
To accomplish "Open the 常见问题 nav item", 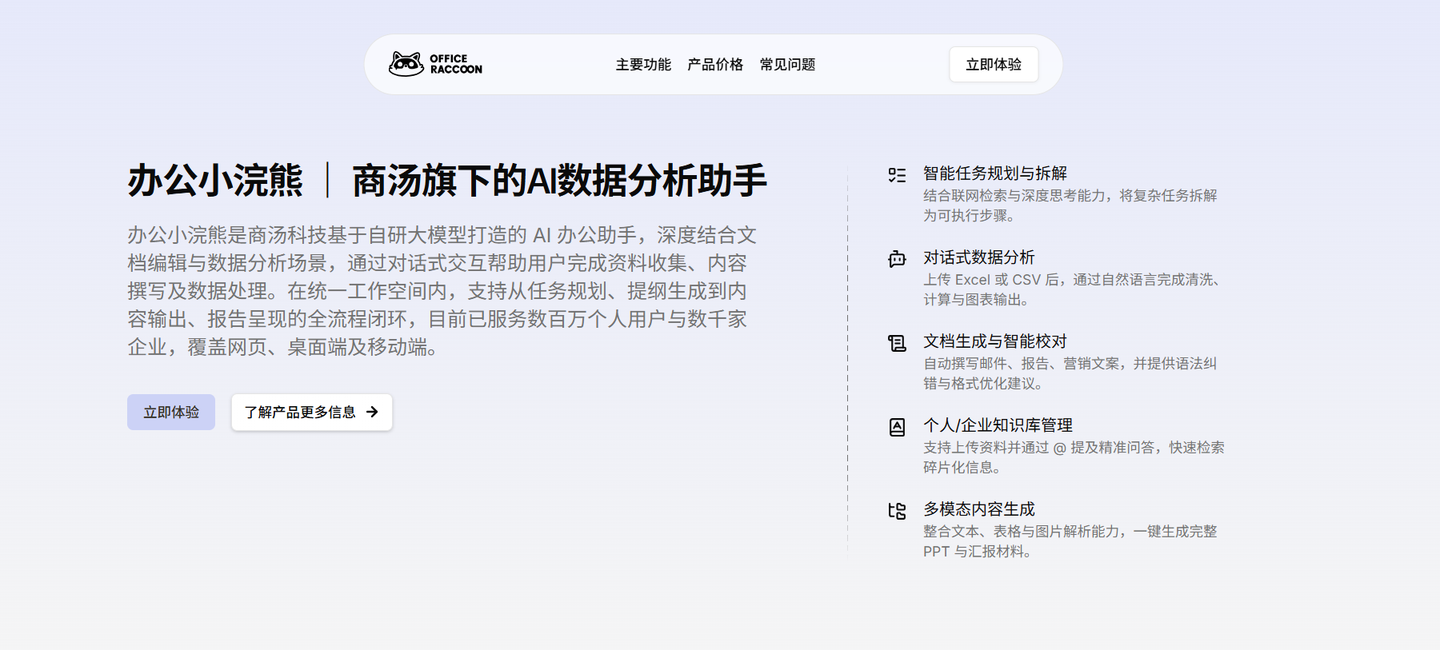I will [x=787, y=64].
